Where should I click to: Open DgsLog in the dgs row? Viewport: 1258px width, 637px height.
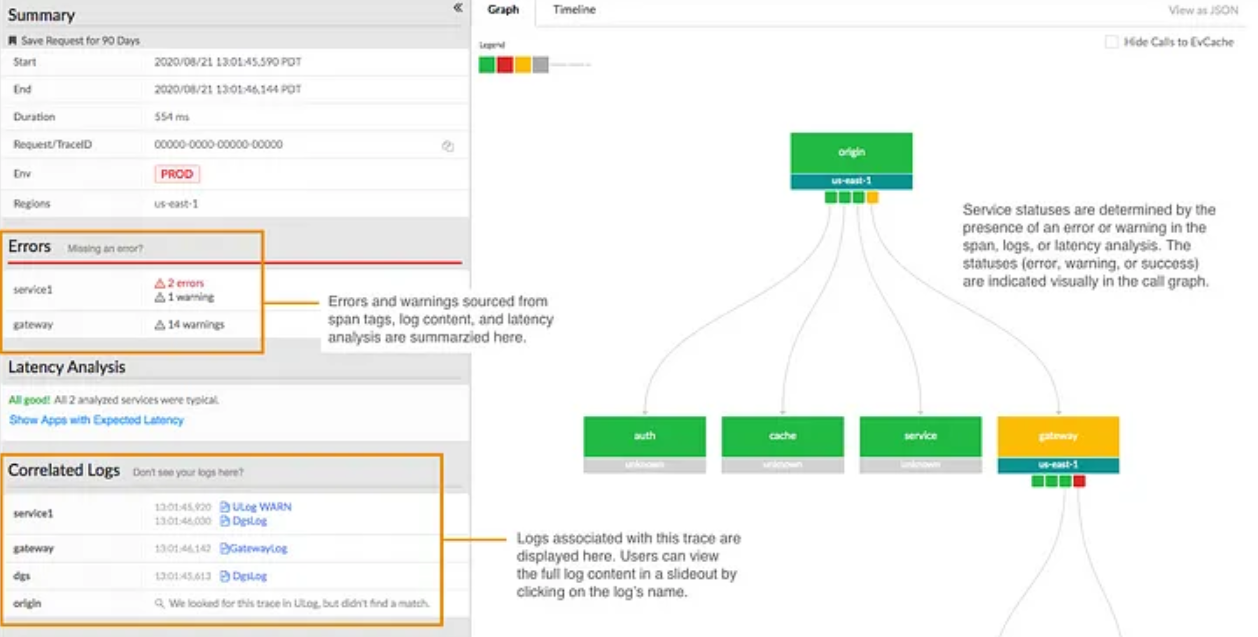click(243, 577)
